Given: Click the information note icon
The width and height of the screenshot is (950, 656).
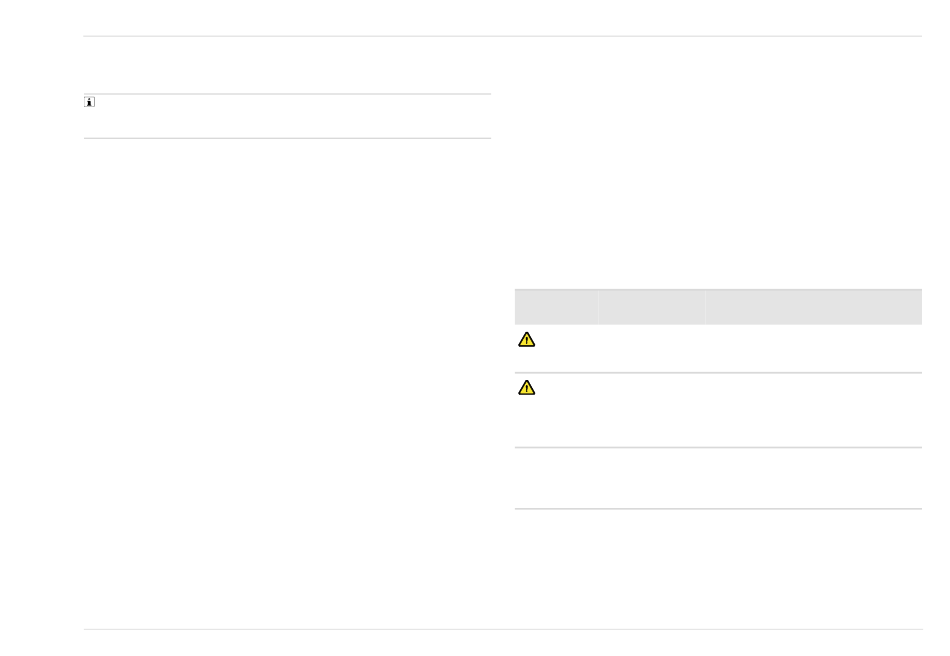Looking at the screenshot, I should tap(90, 102).
